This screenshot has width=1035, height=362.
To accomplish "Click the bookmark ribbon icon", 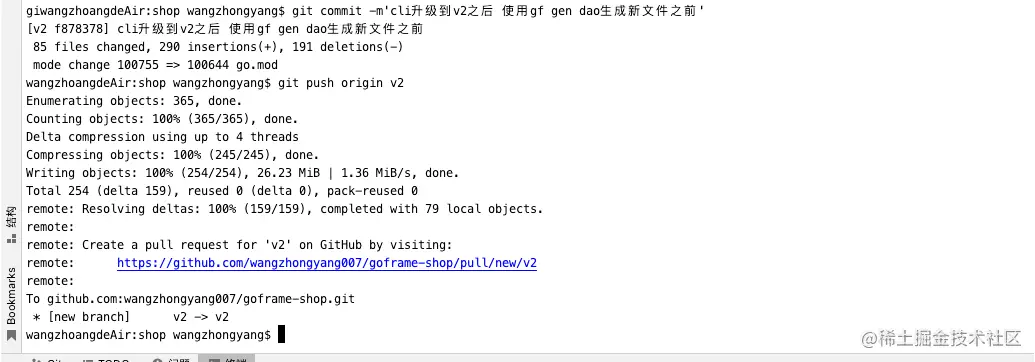I will point(11,335).
